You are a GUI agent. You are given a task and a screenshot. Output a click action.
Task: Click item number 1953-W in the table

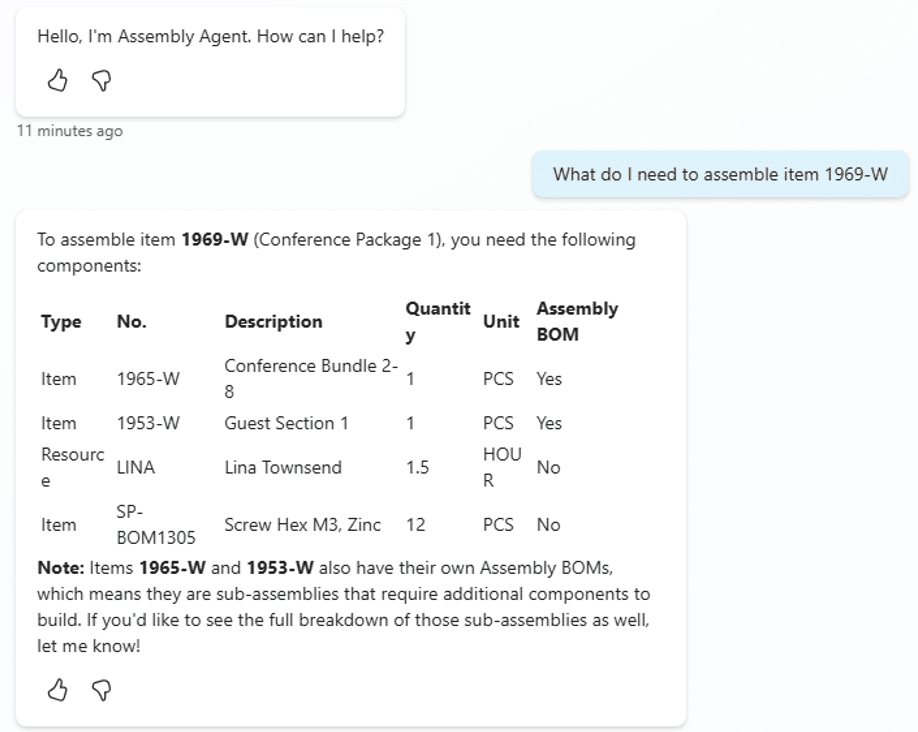tap(148, 423)
